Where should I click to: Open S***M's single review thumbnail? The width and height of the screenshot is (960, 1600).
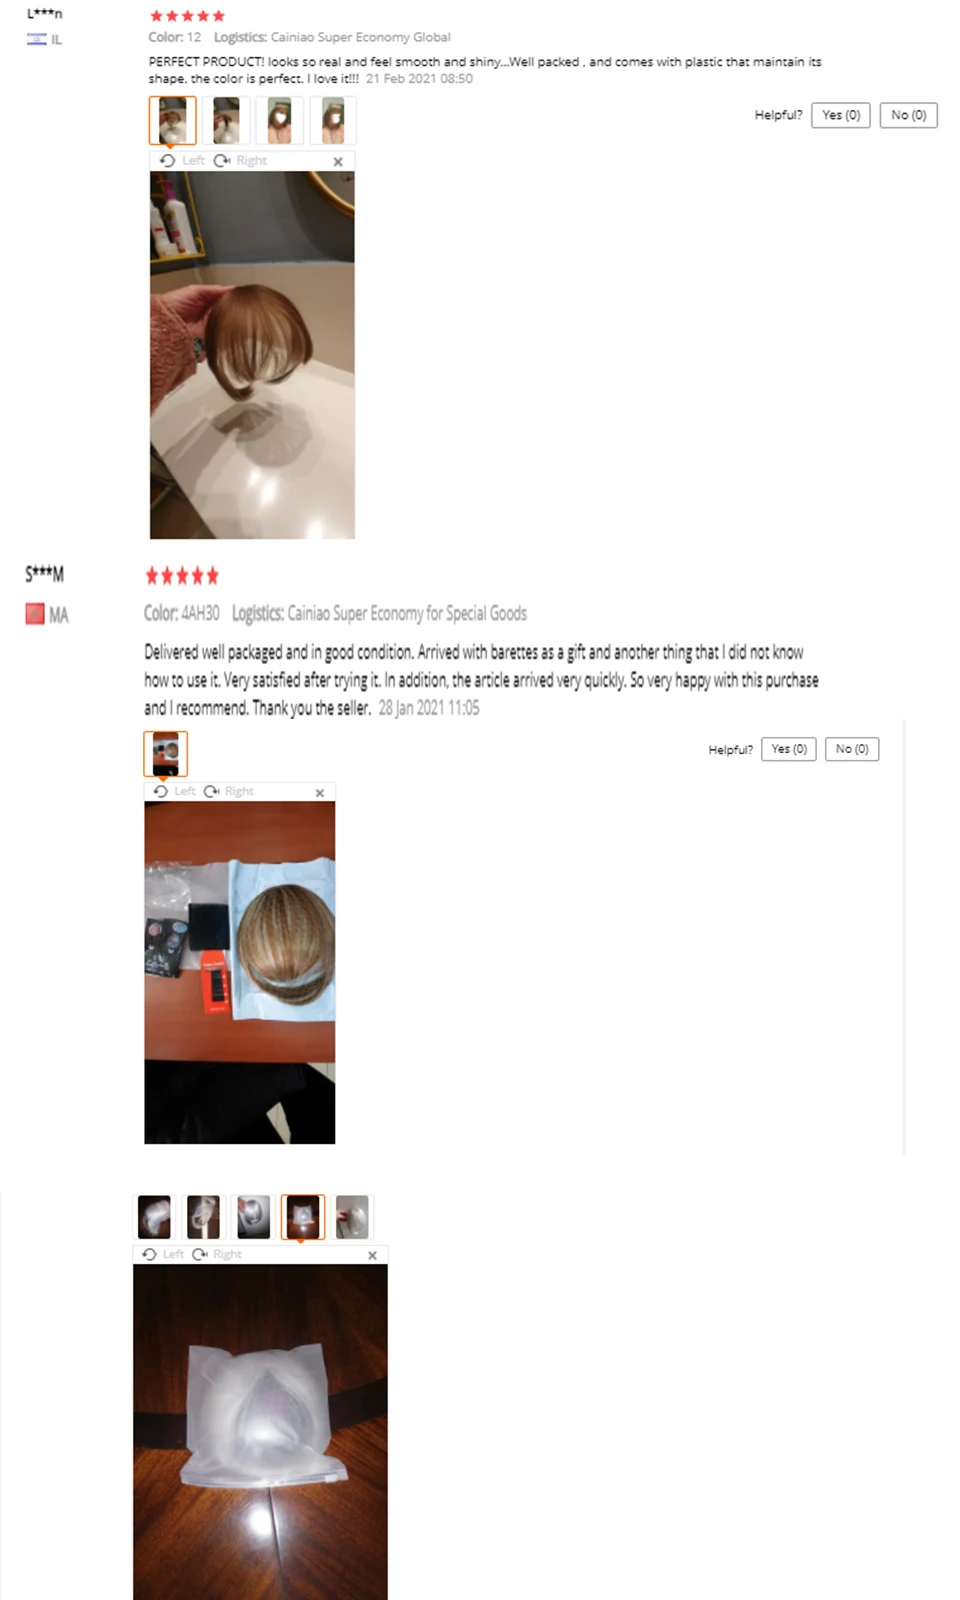pyautogui.click(x=166, y=754)
